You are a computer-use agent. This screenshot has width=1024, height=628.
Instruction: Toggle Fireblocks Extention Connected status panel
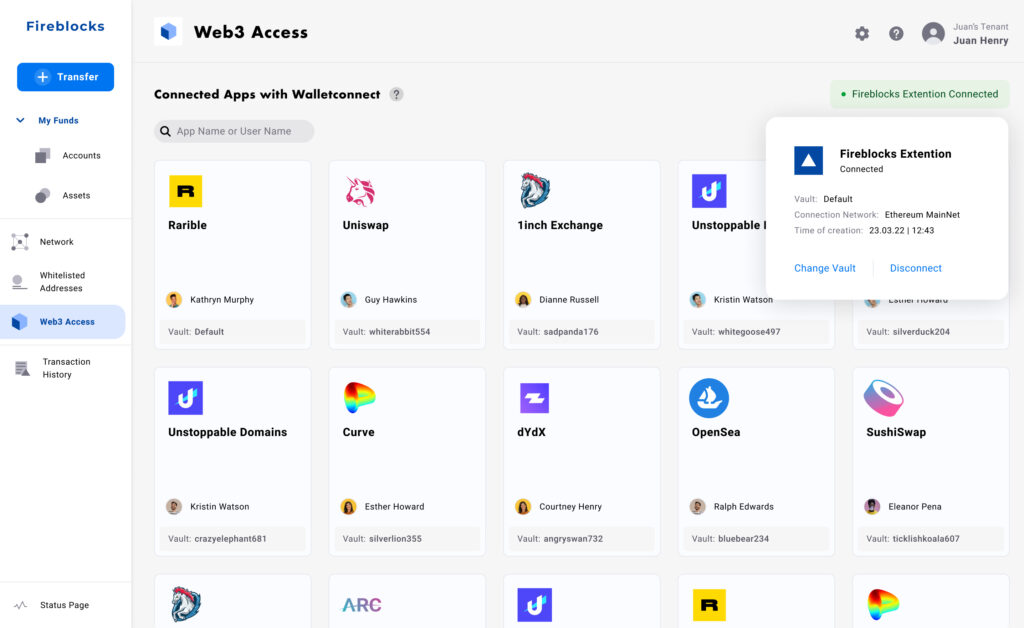(919, 94)
